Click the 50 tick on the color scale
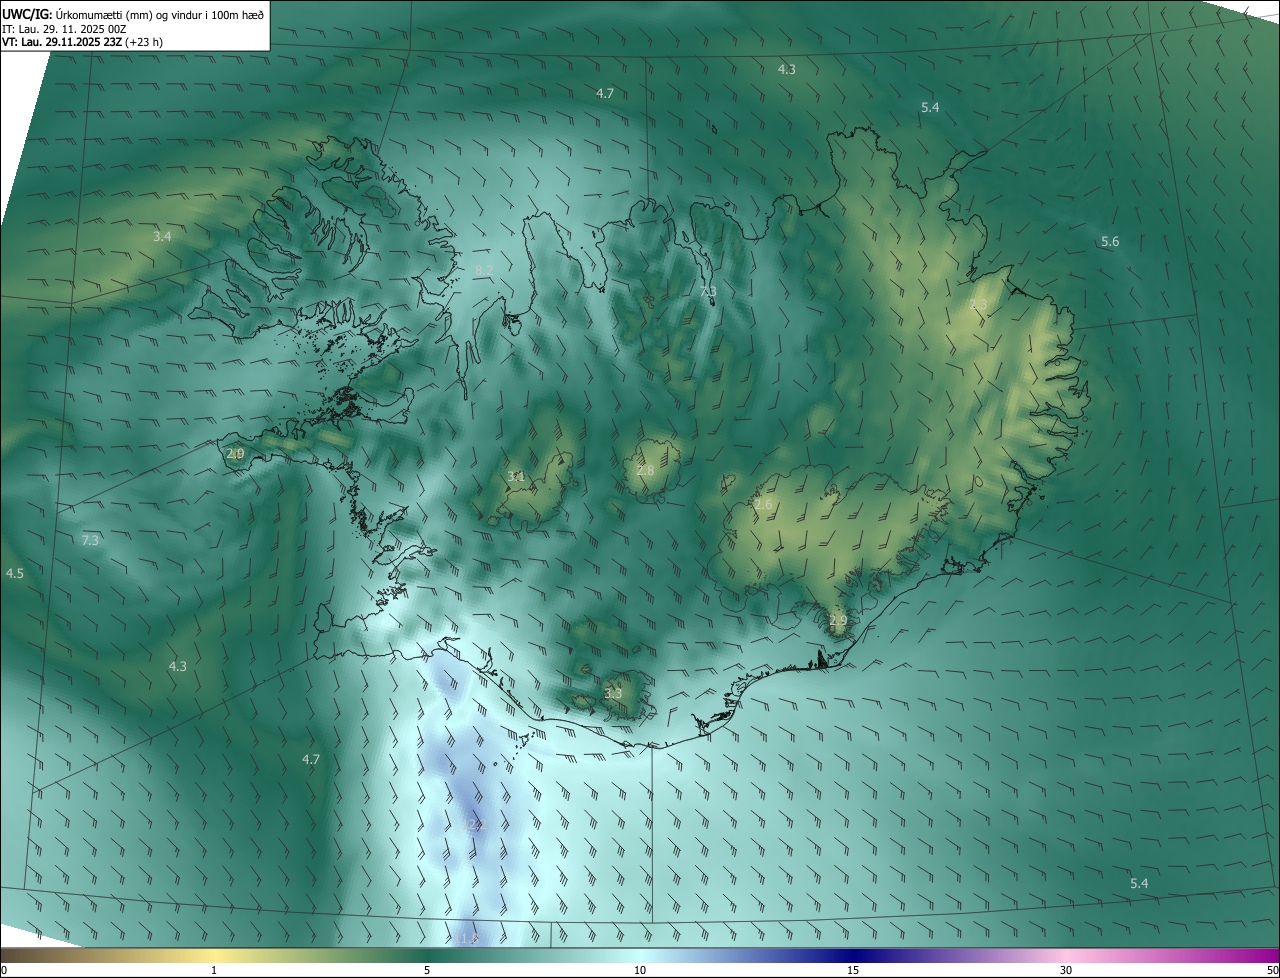Image resolution: width=1280 pixels, height=978 pixels. [x=1272, y=970]
